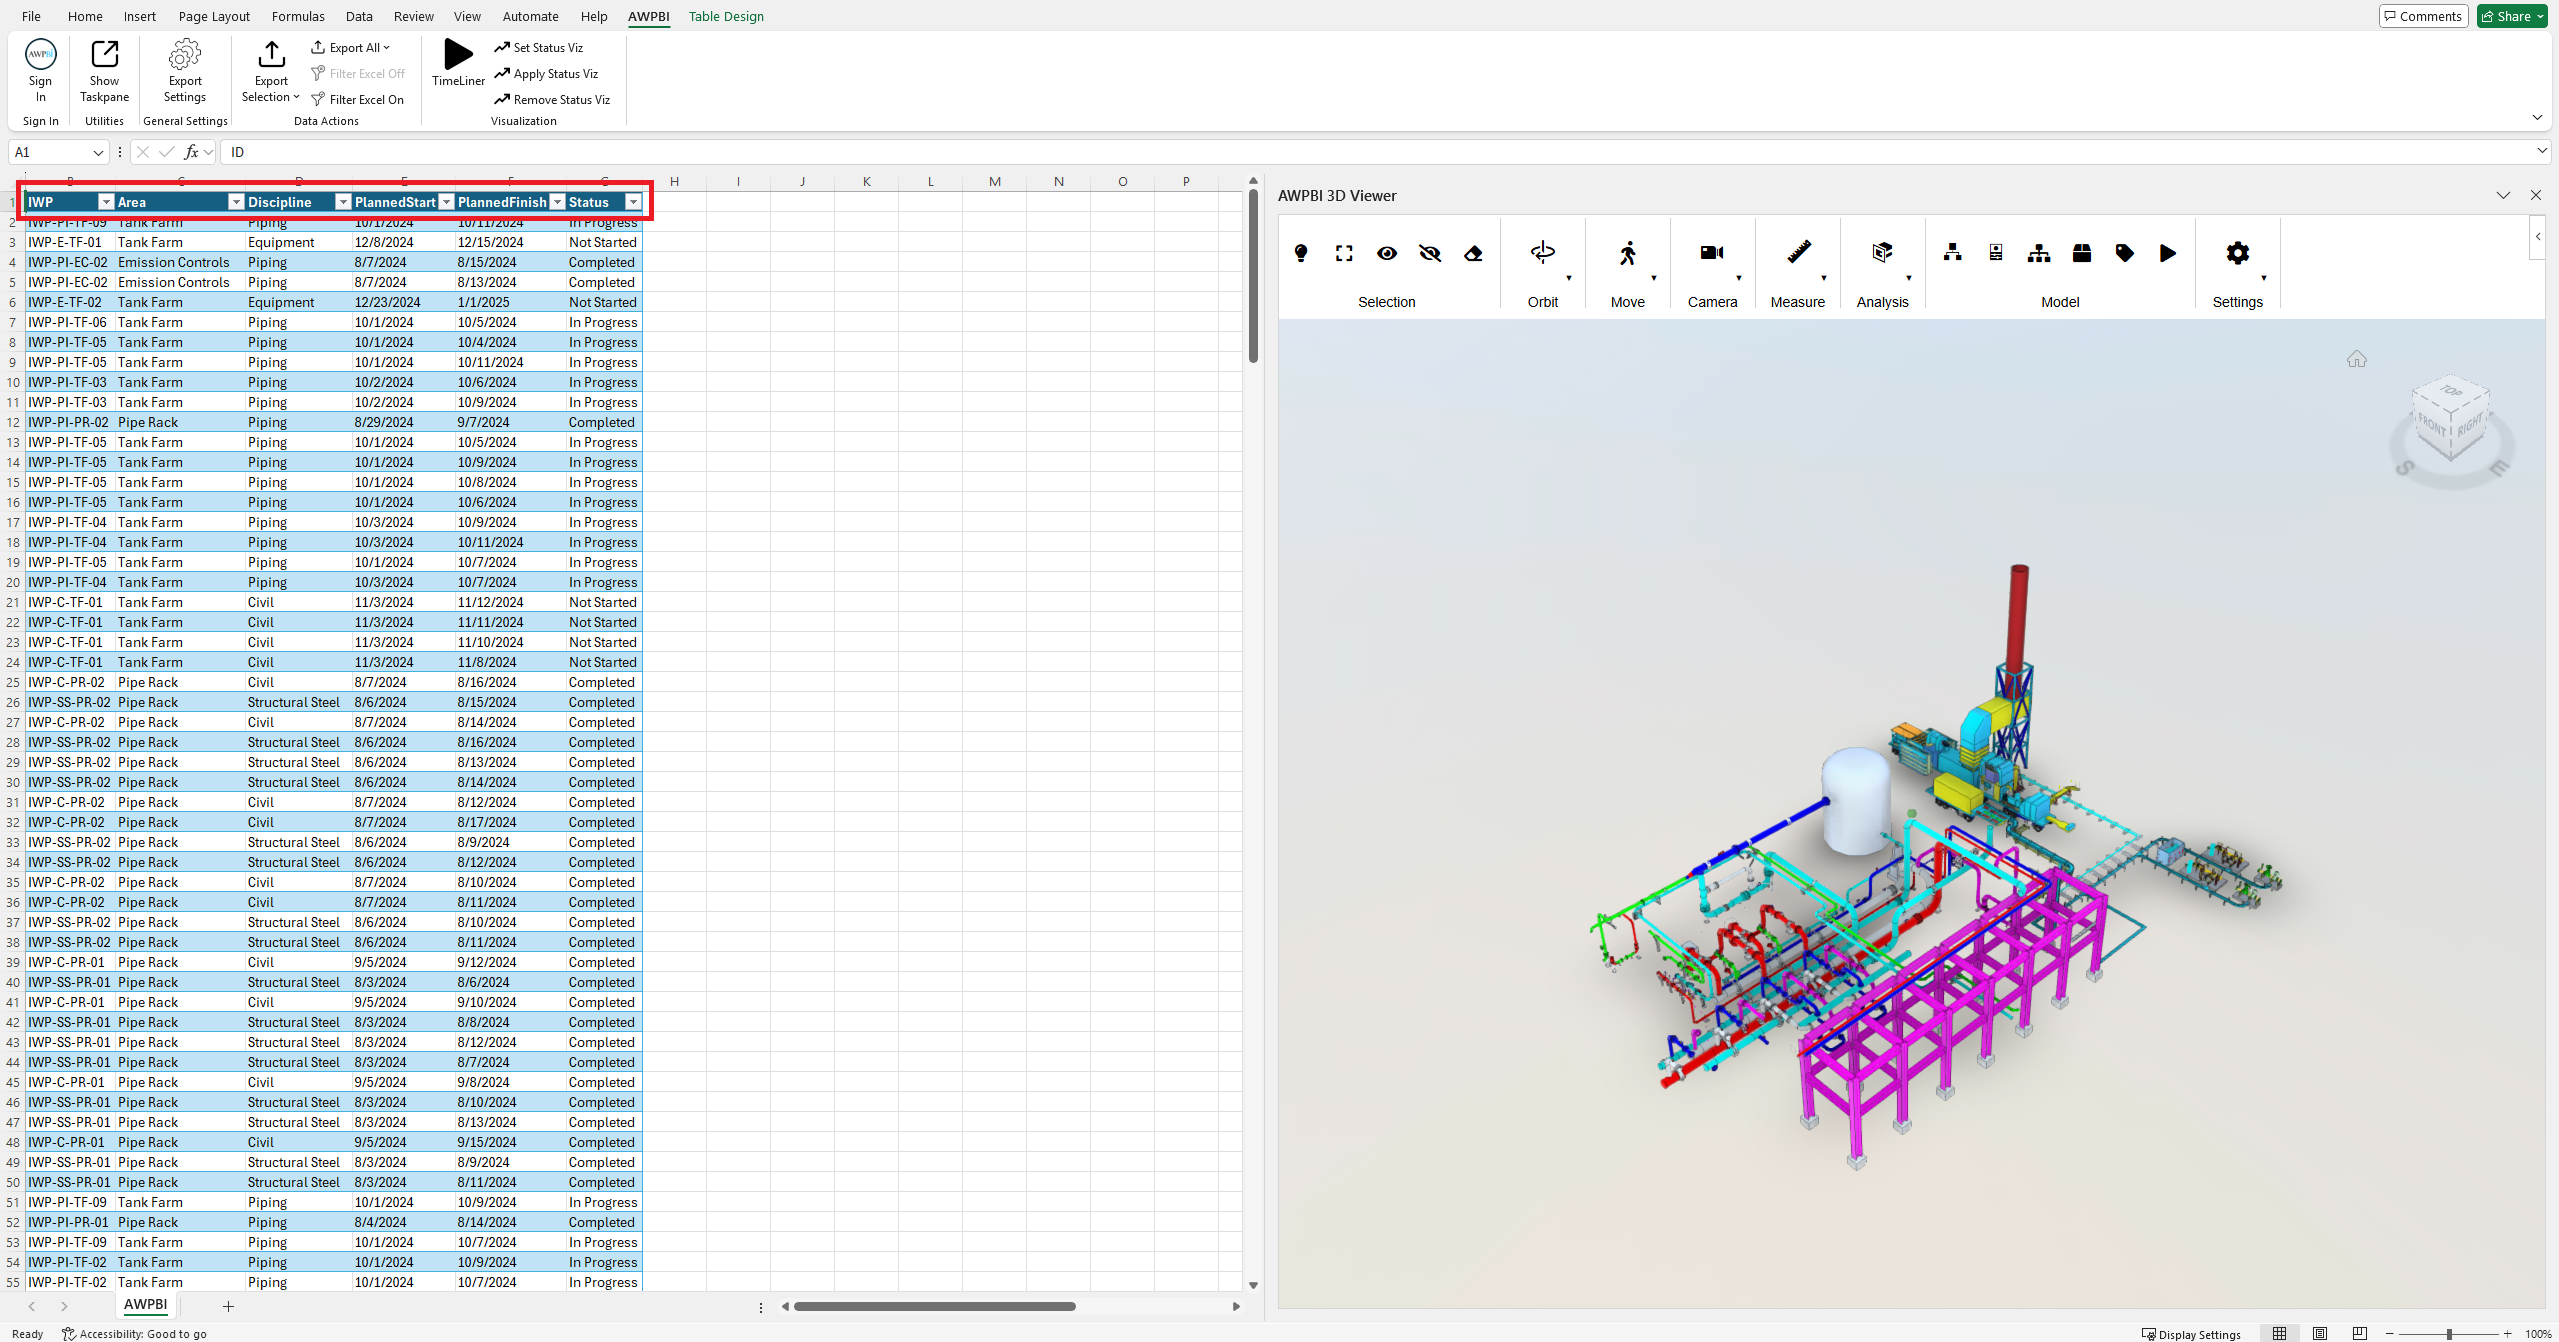Screen dimensions: 2559x1342
Task: Open the File menu
Action: point(31,16)
